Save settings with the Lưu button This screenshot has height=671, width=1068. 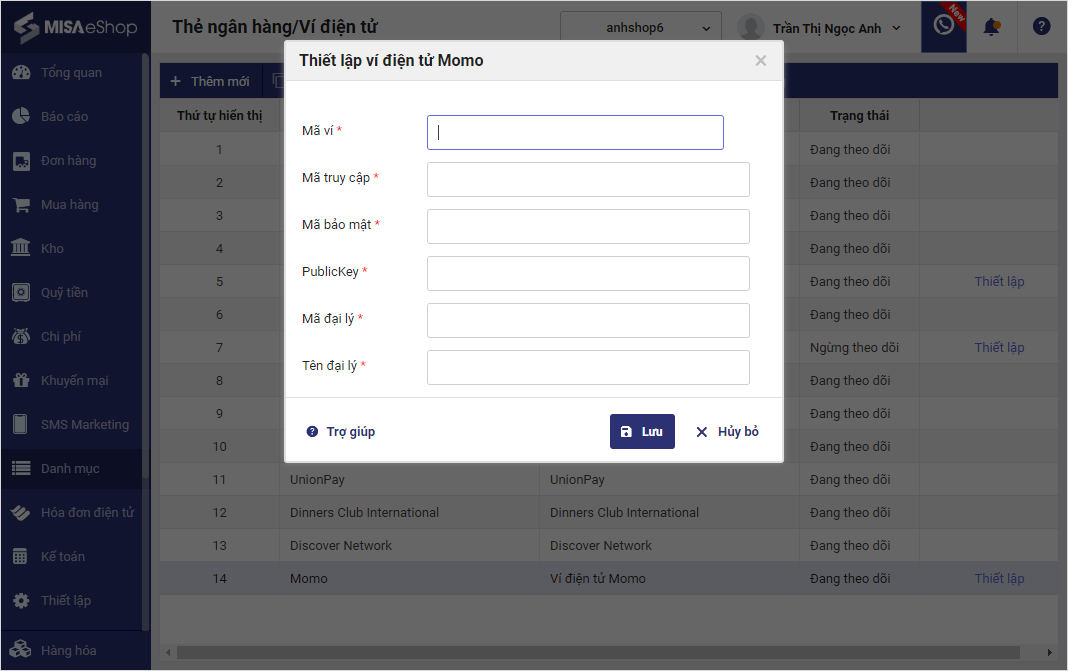coord(642,431)
